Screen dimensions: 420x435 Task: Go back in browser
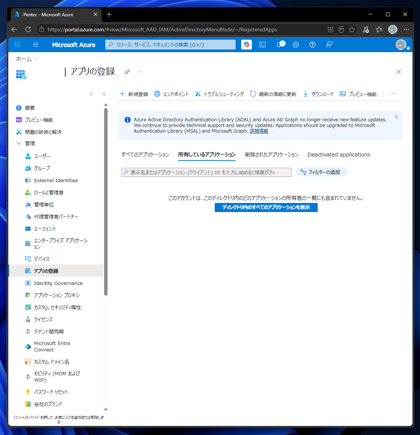coord(14,30)
